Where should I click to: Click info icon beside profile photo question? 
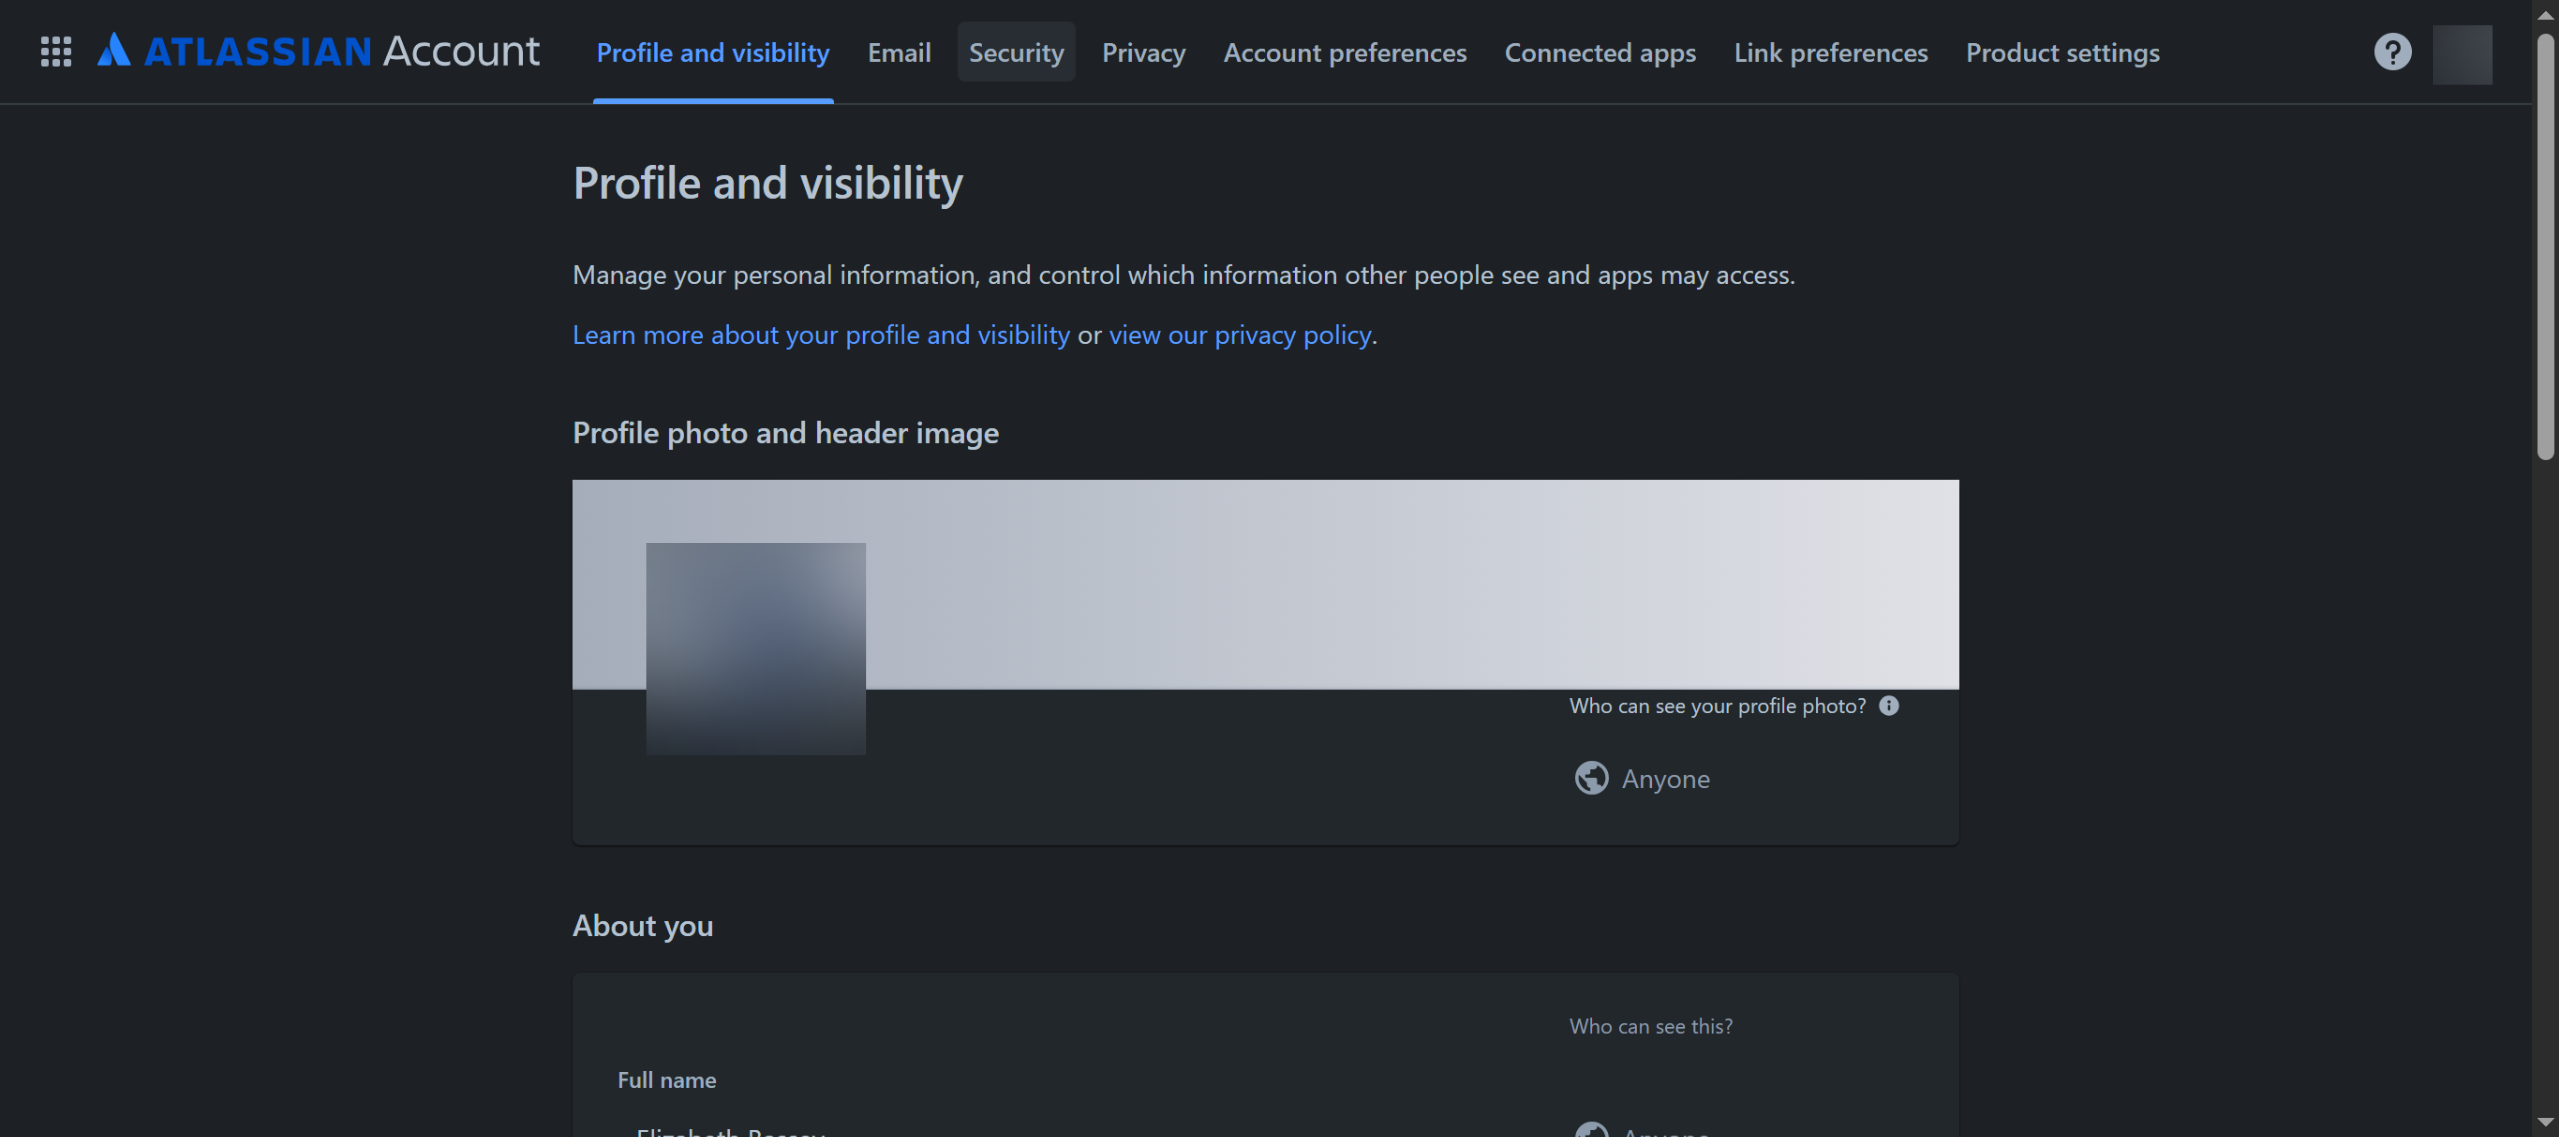[1888, 706]
